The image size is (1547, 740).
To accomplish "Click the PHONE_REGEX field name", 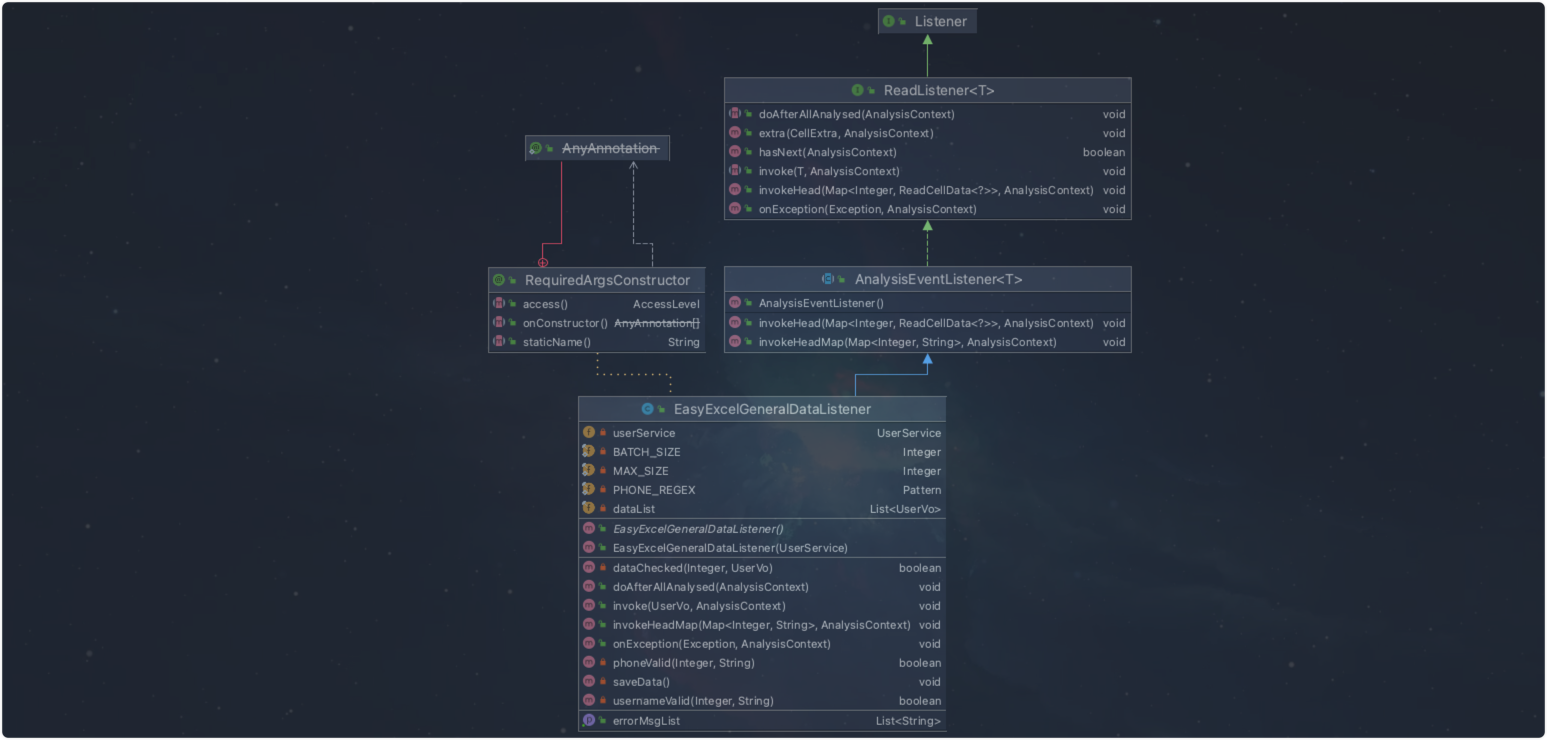I will point(654,490).
